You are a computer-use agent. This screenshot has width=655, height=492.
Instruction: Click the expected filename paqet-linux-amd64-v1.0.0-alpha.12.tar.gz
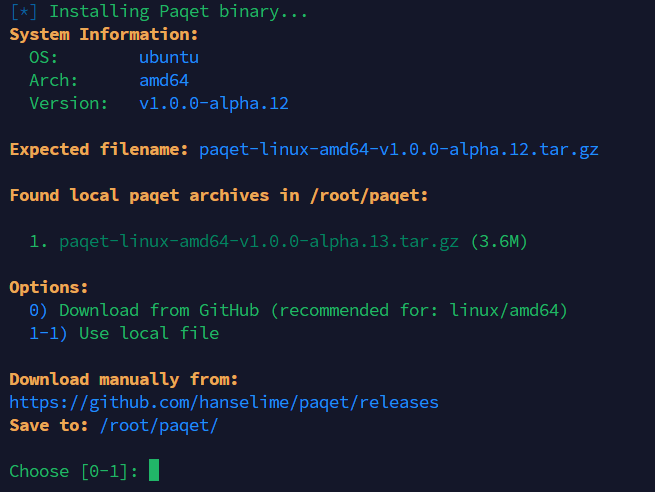[x=399, y=150]
